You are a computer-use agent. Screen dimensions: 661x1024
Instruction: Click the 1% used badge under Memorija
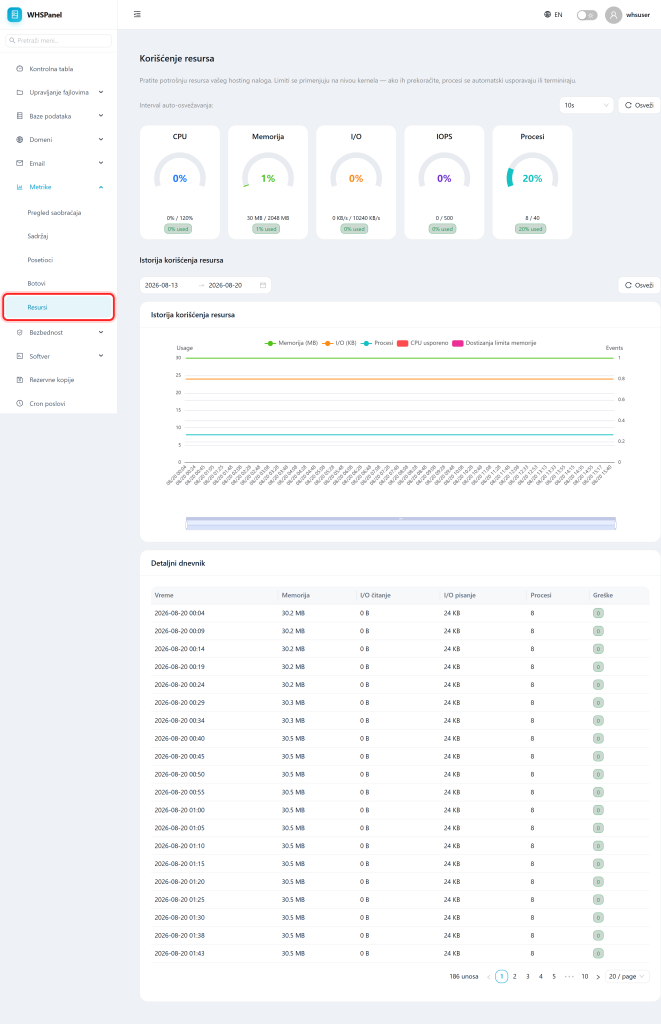266,229
